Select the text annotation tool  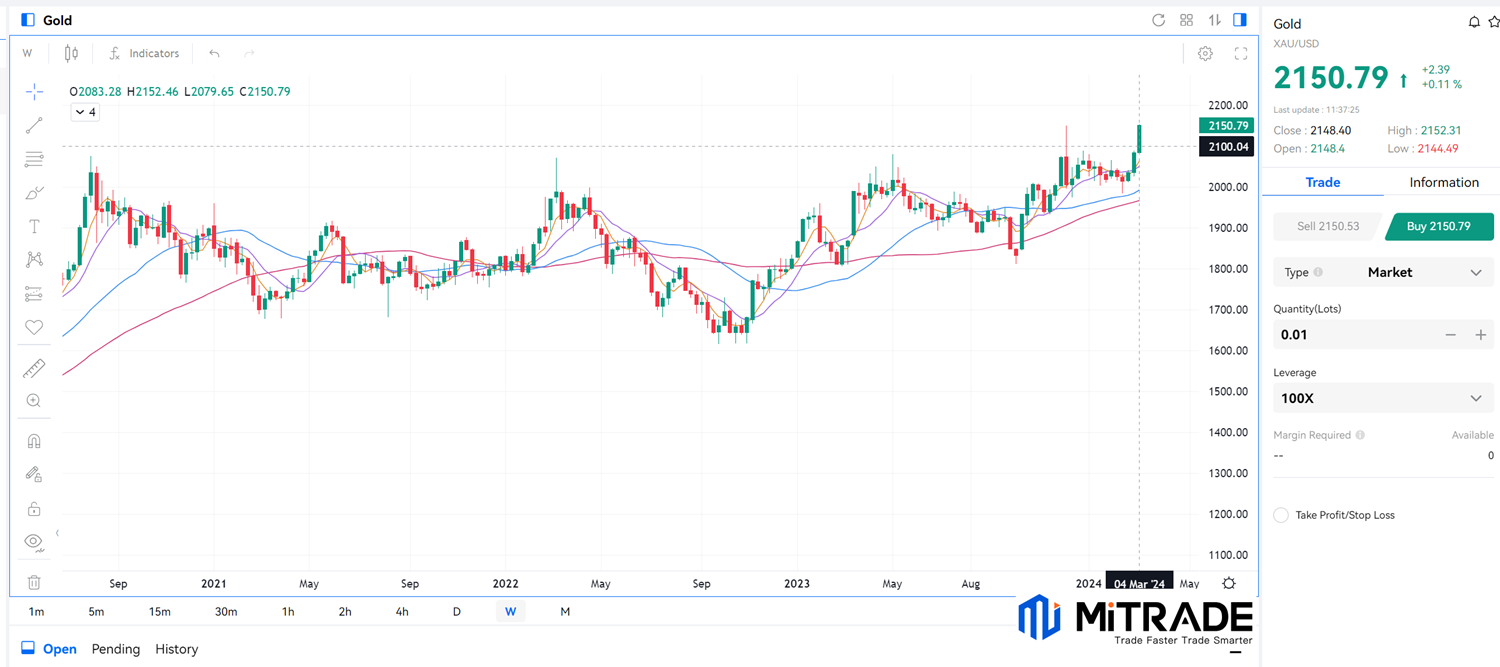pos(34,226)
